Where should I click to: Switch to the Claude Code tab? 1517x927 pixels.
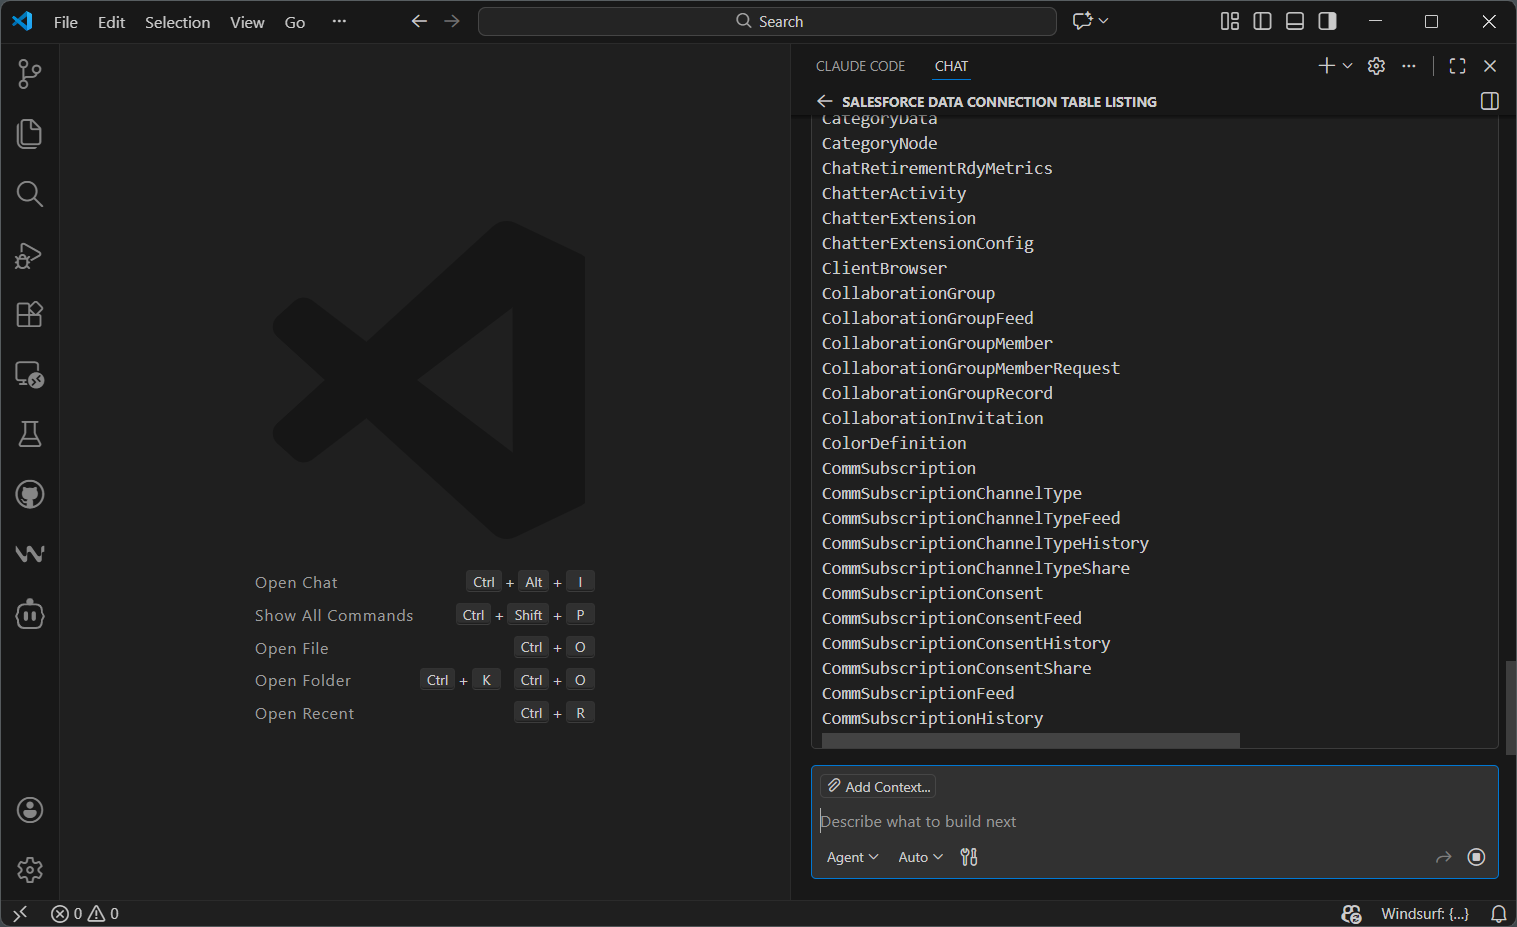(860, 66)
